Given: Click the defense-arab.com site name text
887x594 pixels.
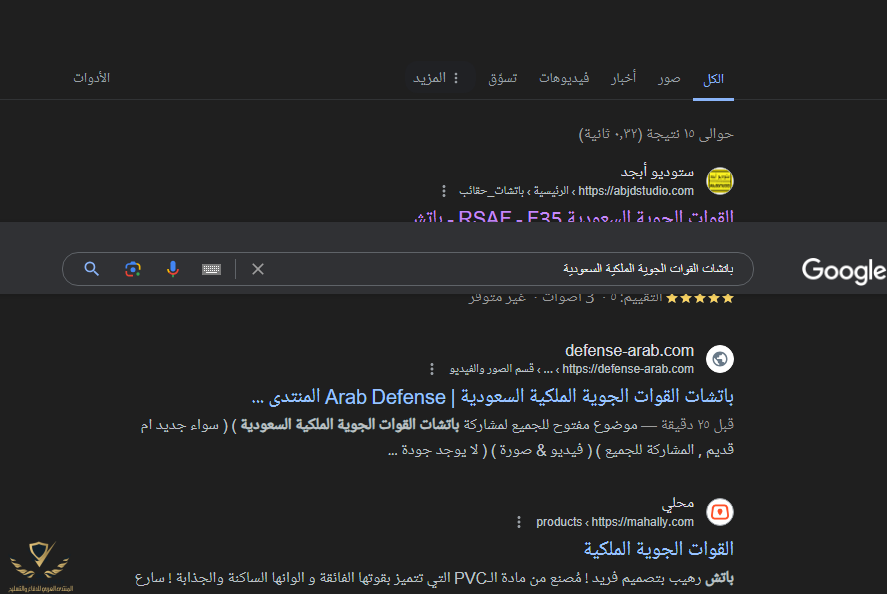Looking at the screenshot, I should click(630, 351).
